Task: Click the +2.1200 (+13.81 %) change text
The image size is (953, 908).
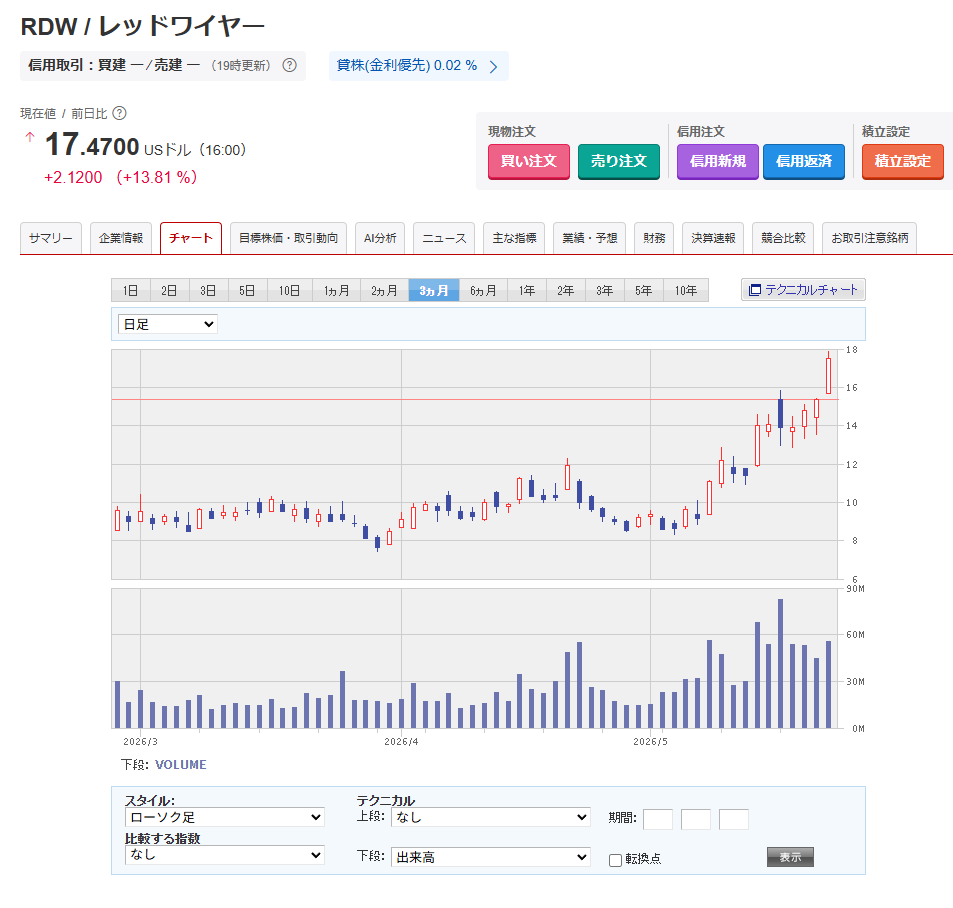Action: tap(120, 177)
